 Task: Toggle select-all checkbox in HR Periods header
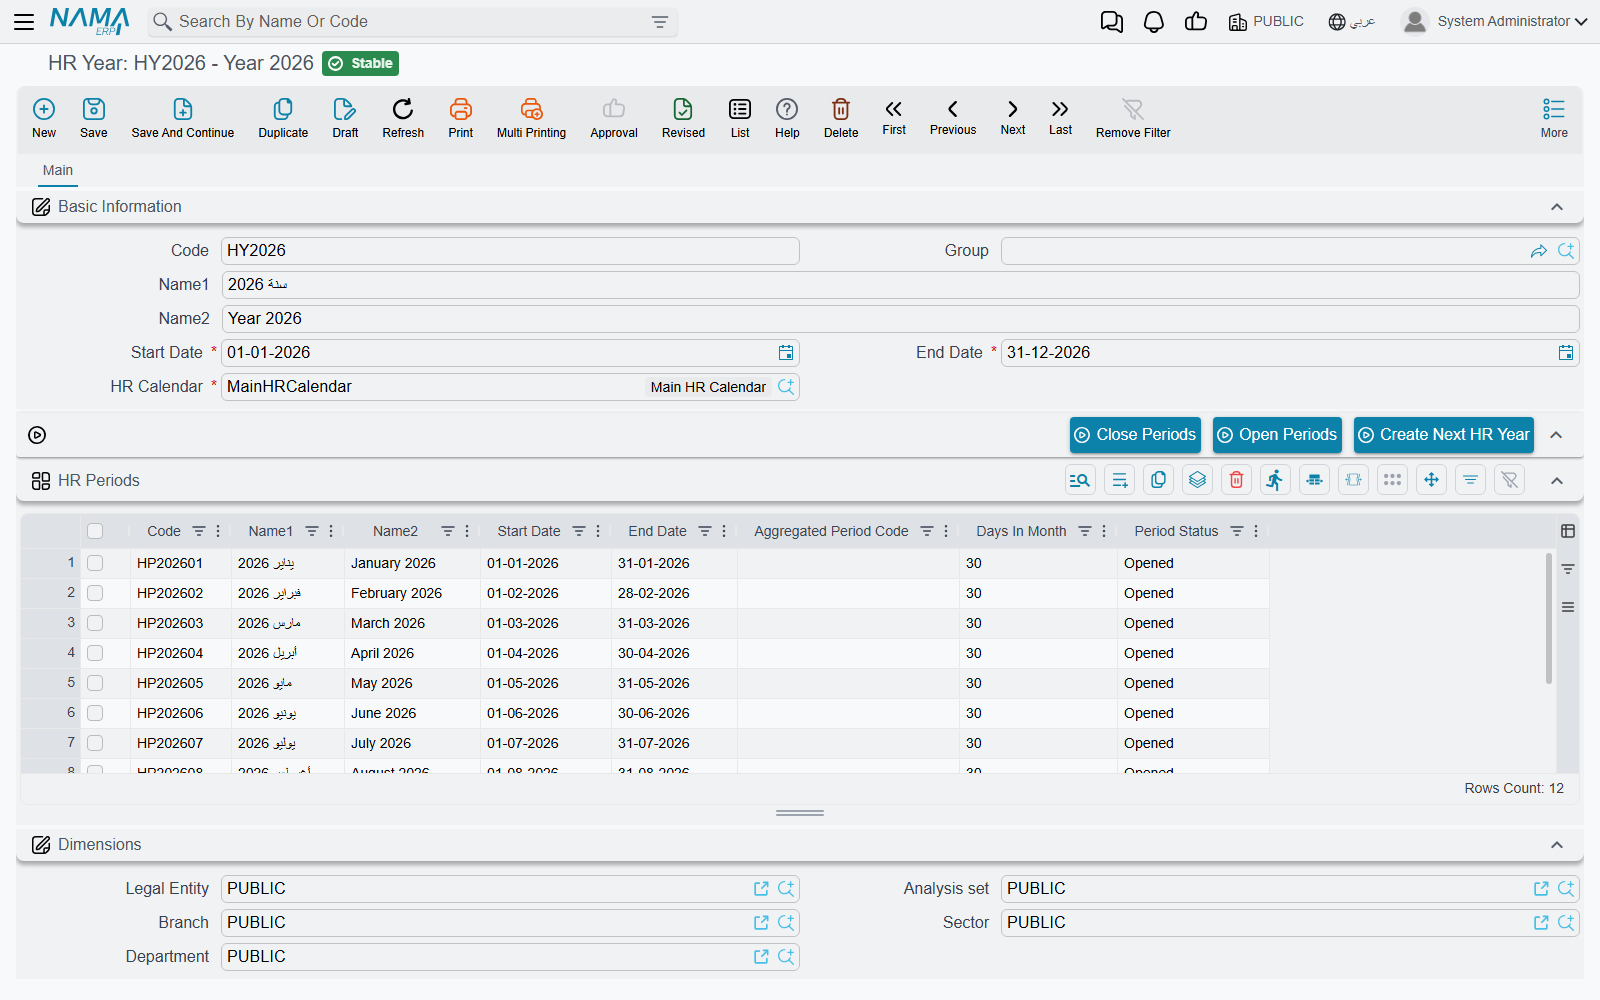coord(95,531)
